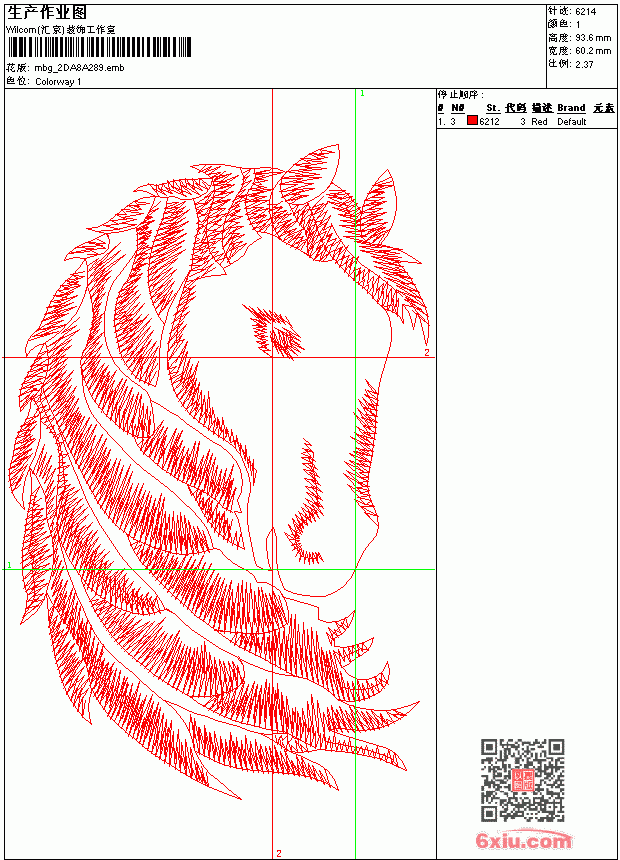This screenshot has width=620, height=860.
Task: Click the Brand column header
Action: click(x=571, y=108)
